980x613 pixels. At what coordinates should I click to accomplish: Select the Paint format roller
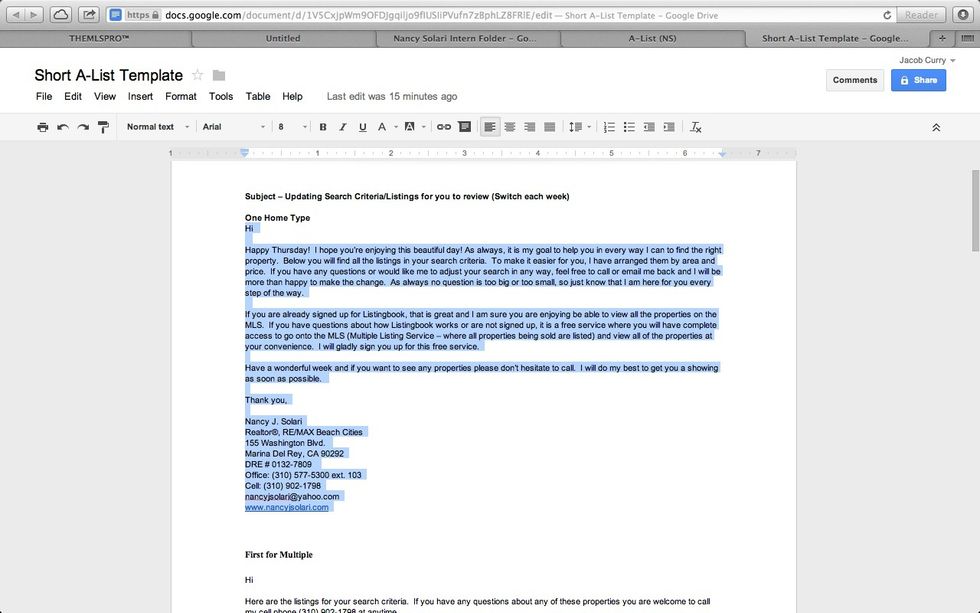click(103, 127)
